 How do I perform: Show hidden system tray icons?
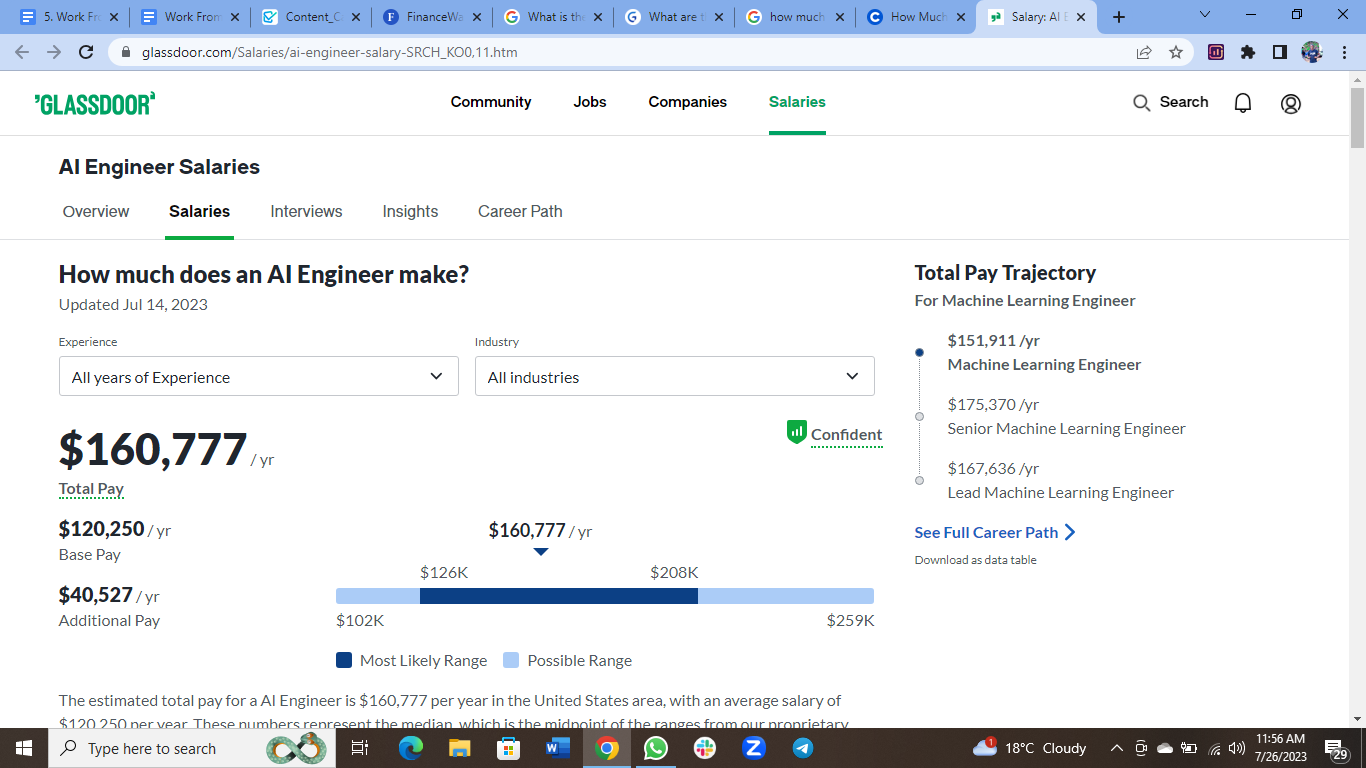(x=1116, y=748)
